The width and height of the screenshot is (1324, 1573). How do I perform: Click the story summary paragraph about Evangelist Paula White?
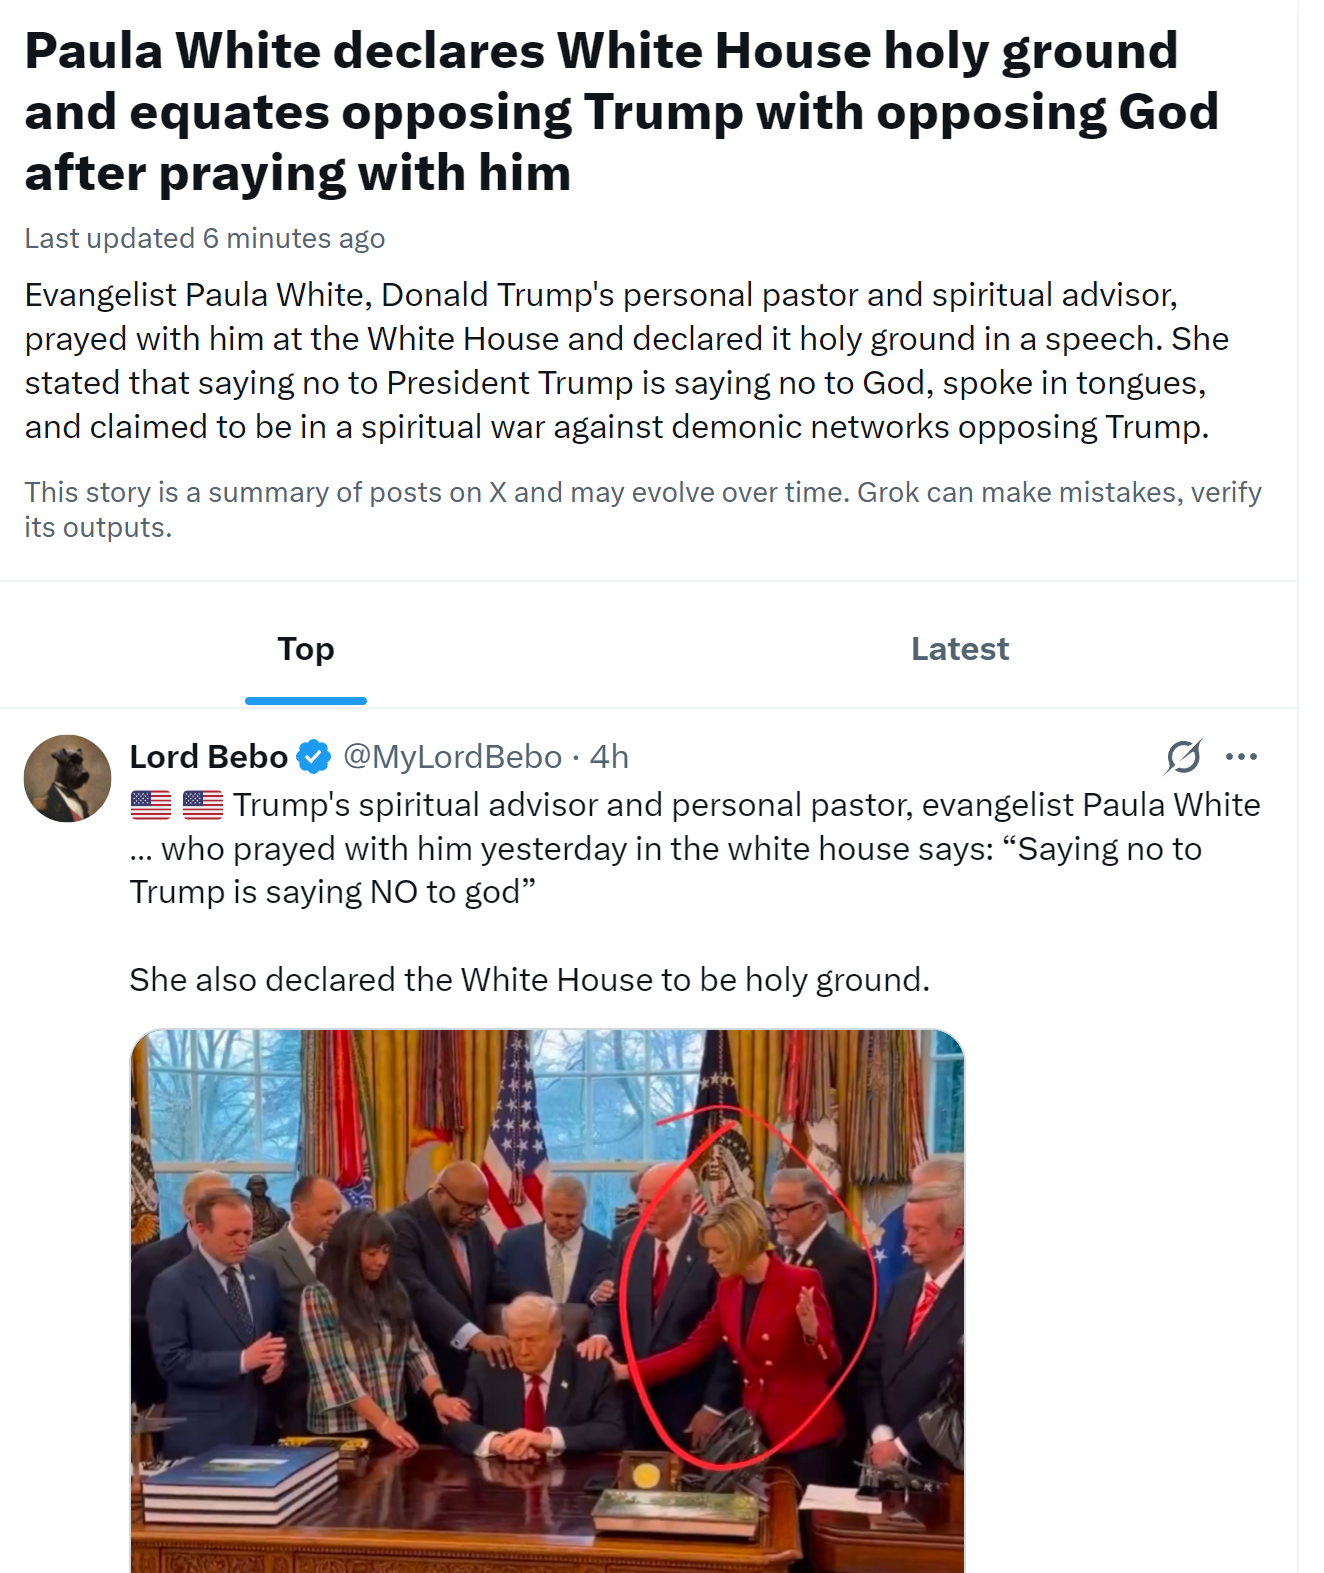click(x=626, y=361)
